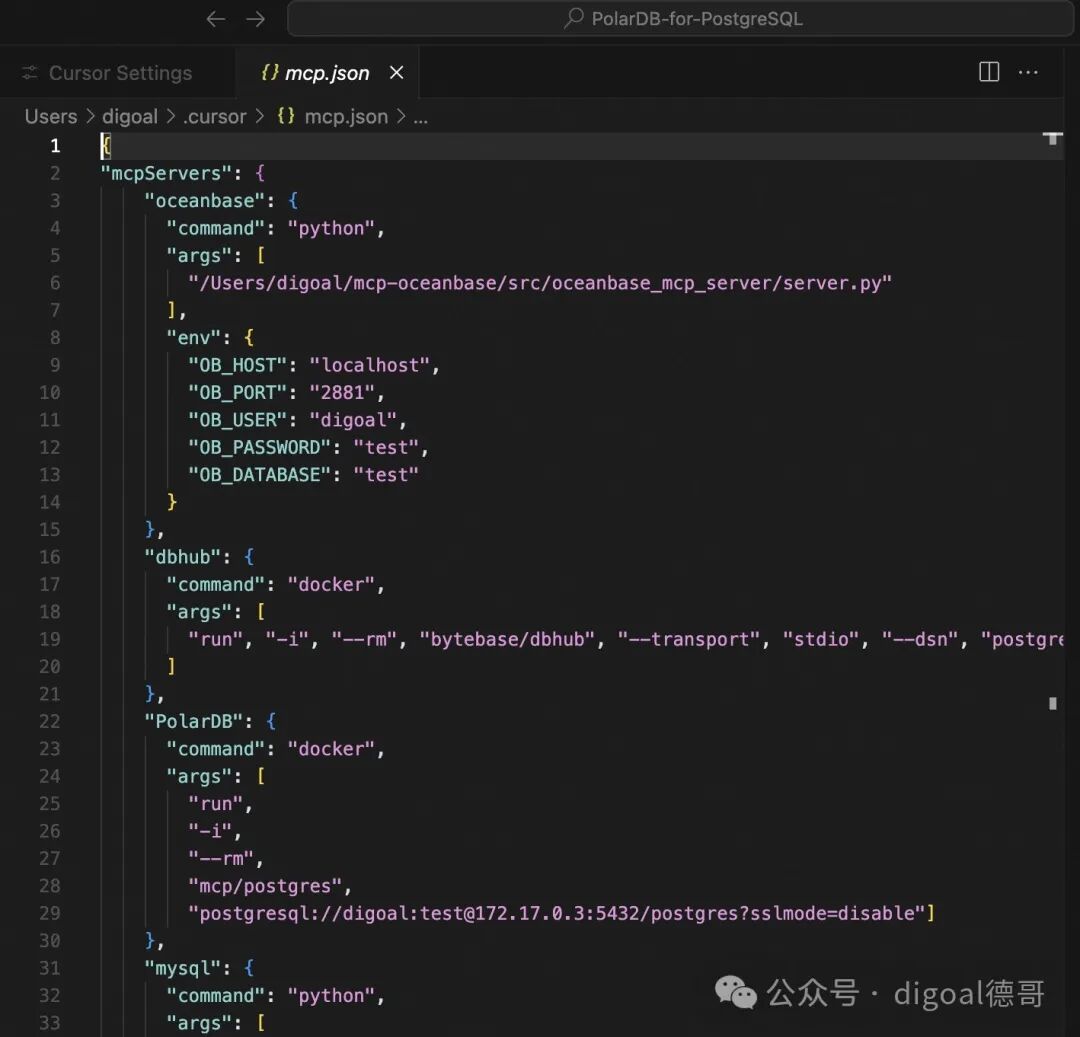The height and width of the screenshot is (1037, 1080).
Task: Select .cursor in the breadcrumb path
Action: [x=214, y=116]
